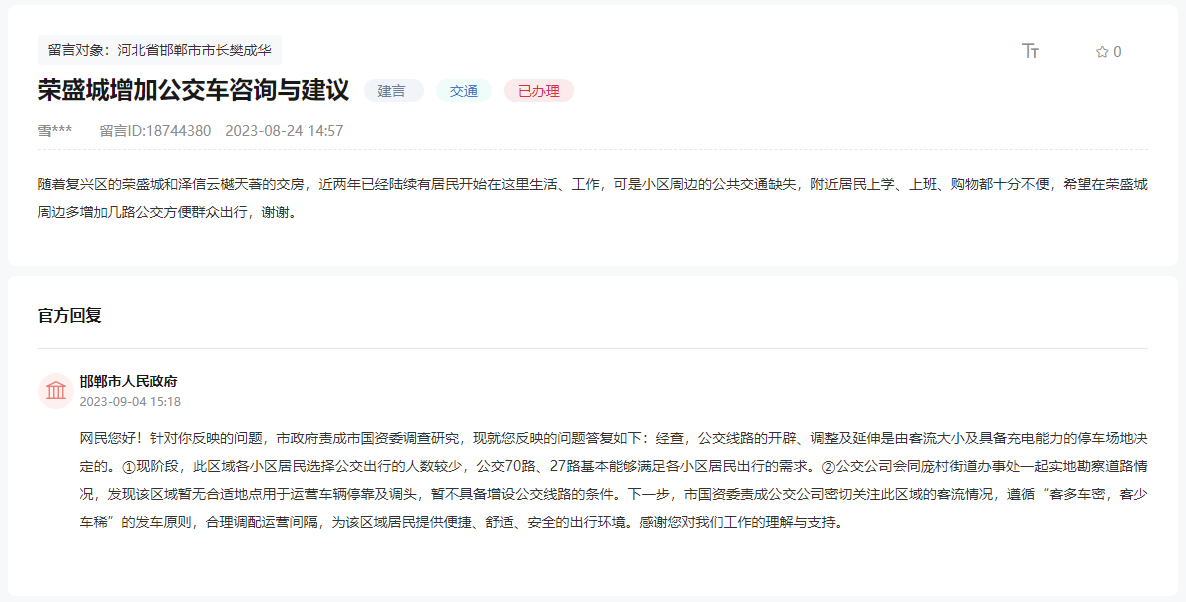Click the 已办理 status tag
The image size is (1186, 602).
pyautogui.click(x=539, y=91)
